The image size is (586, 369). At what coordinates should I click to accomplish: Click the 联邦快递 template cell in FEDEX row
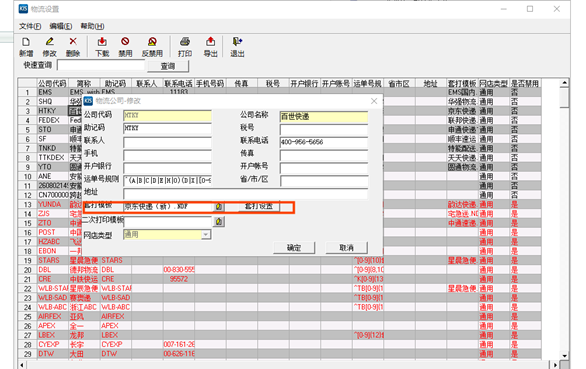[462, 120]
